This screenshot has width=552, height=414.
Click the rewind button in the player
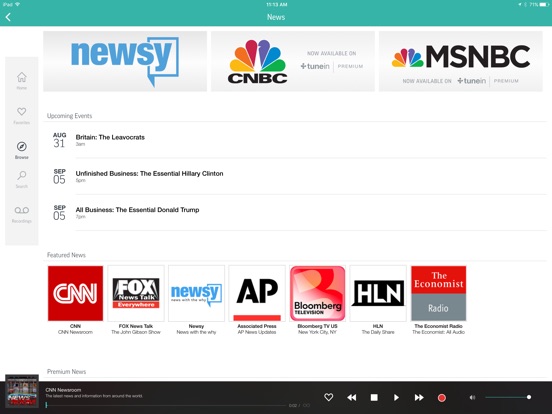[x=351, y=397]
